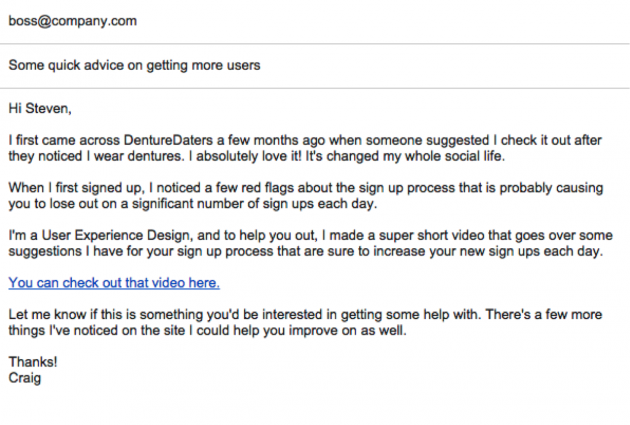The width and height of the screenshot is (630, 425).
Task: Click 'whole social life' at the first paragraph's end
Action: click(454, 156)
